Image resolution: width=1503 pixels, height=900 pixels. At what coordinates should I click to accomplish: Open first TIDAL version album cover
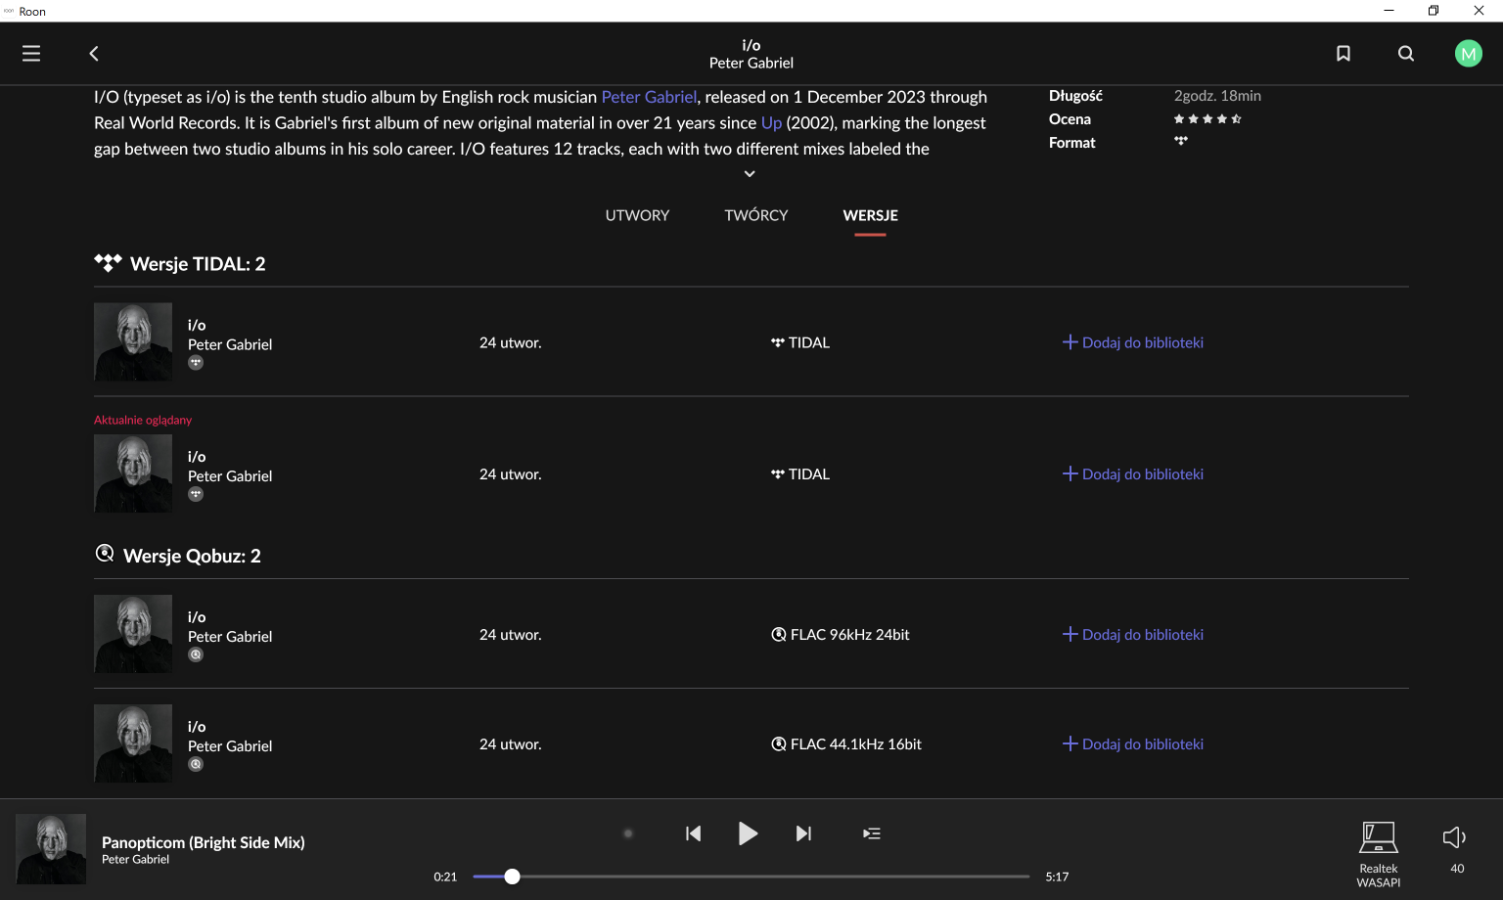(133, 342)
